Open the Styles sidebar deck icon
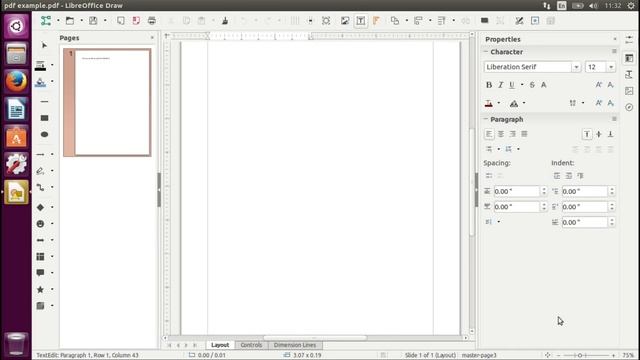This screenshot has height=360, width=640. coord(629,75)
